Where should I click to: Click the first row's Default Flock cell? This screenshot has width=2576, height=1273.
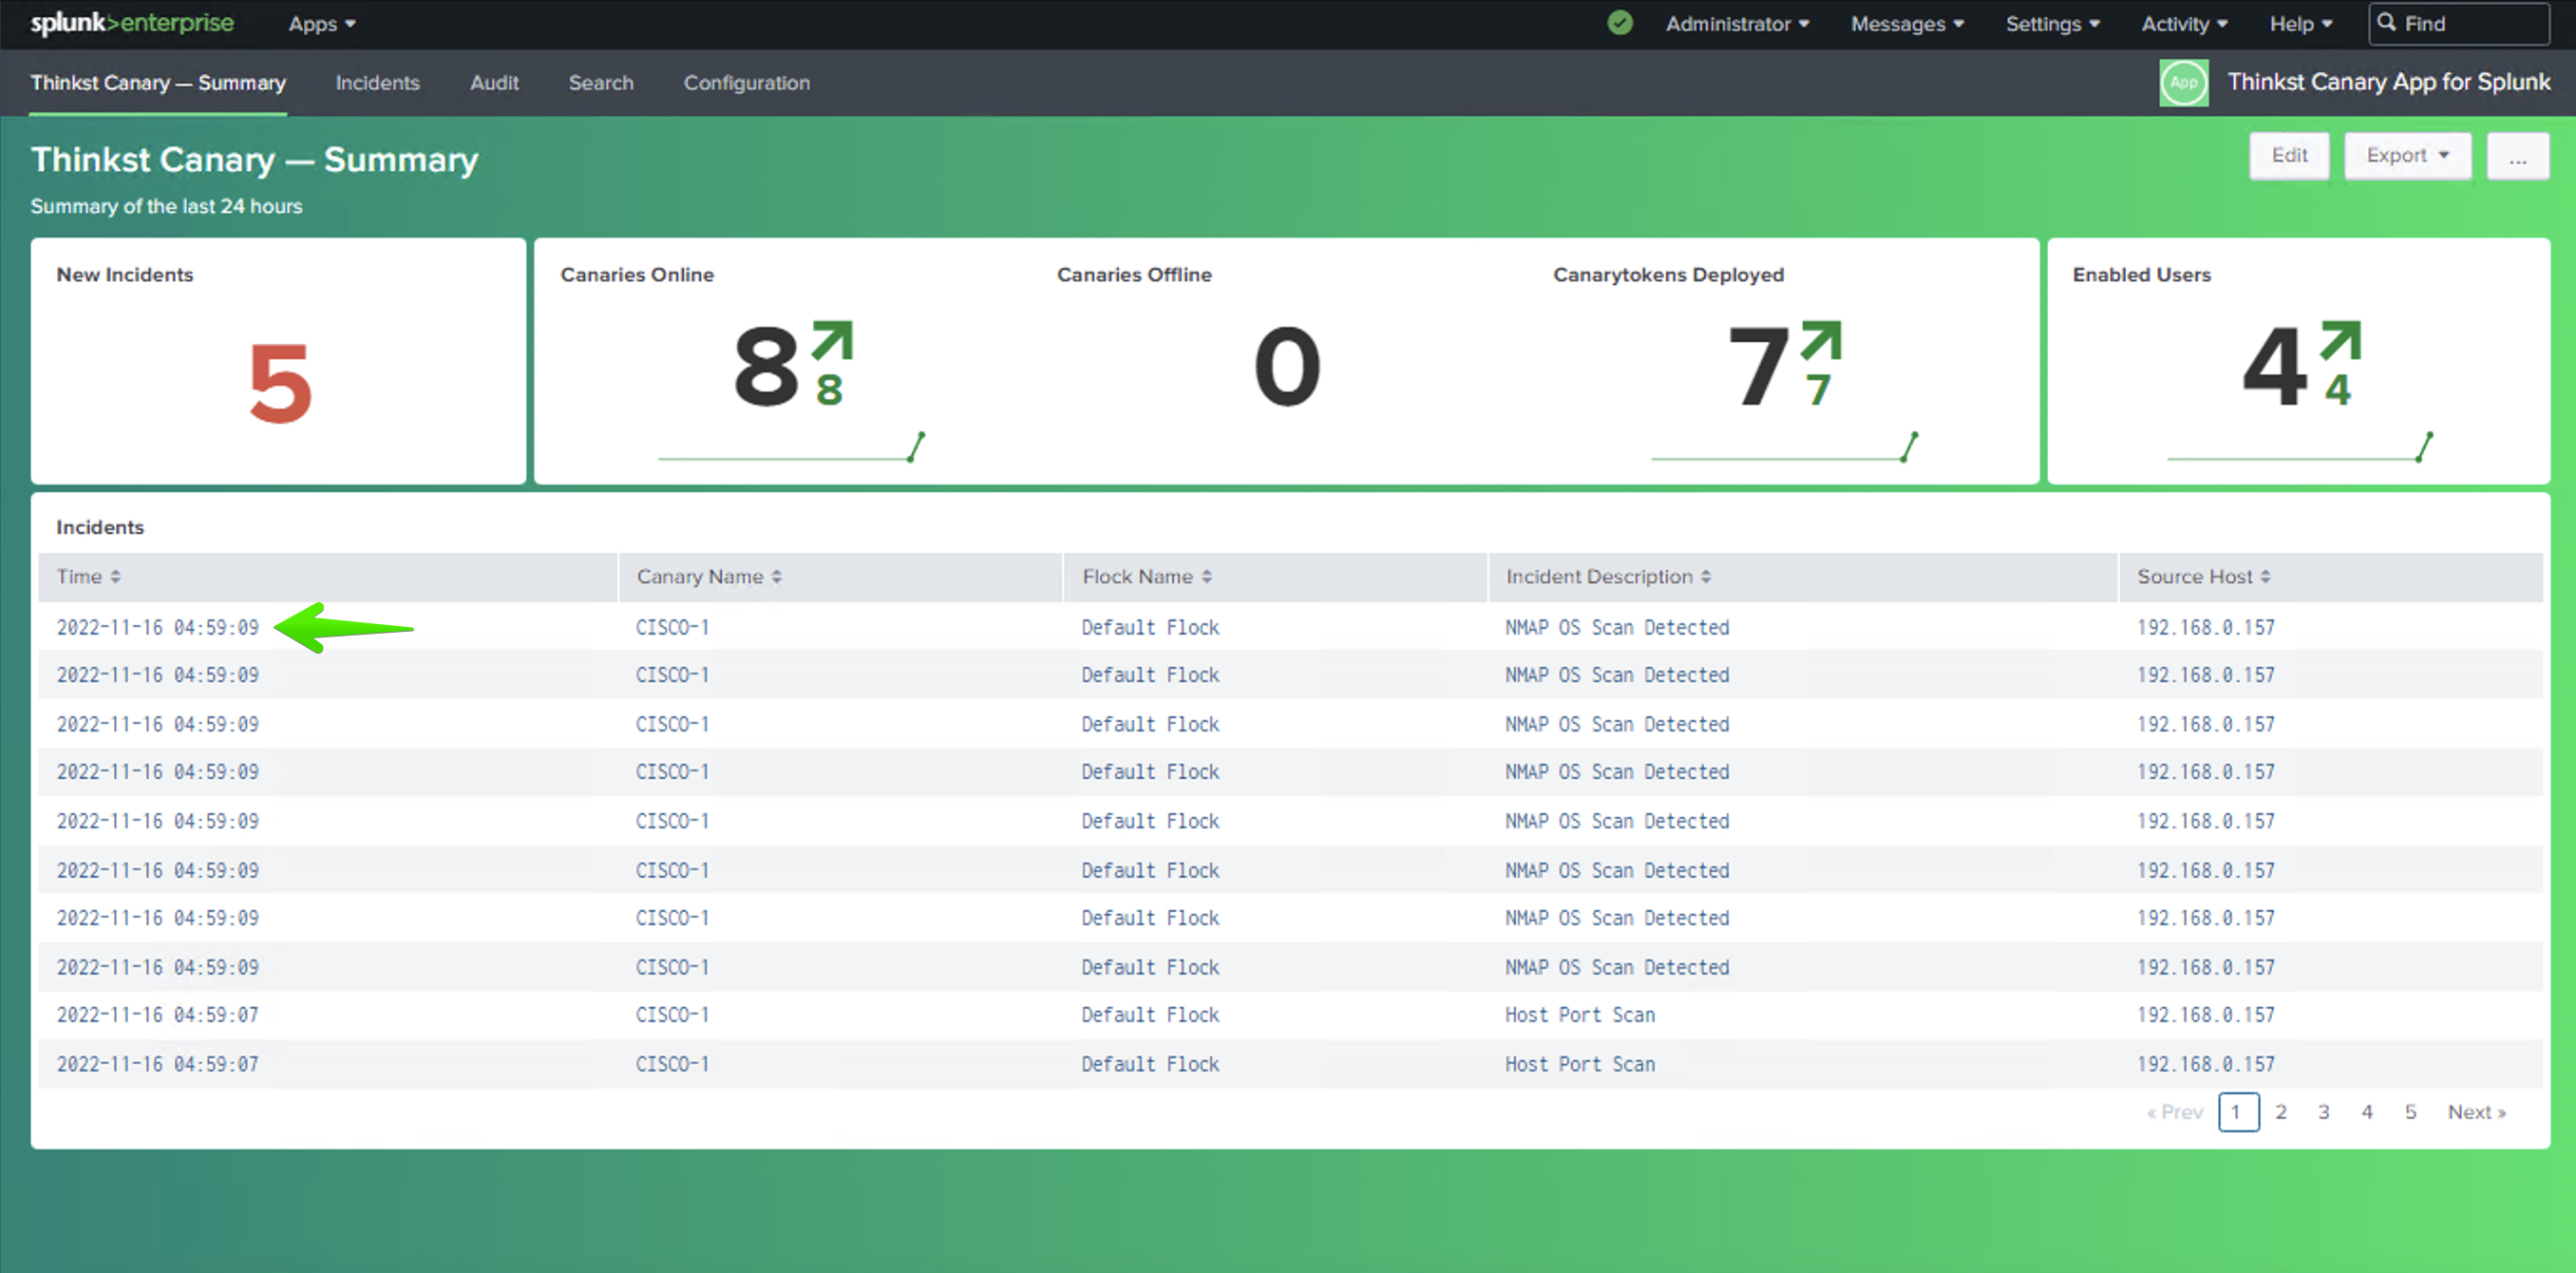tap(1150, 628)
